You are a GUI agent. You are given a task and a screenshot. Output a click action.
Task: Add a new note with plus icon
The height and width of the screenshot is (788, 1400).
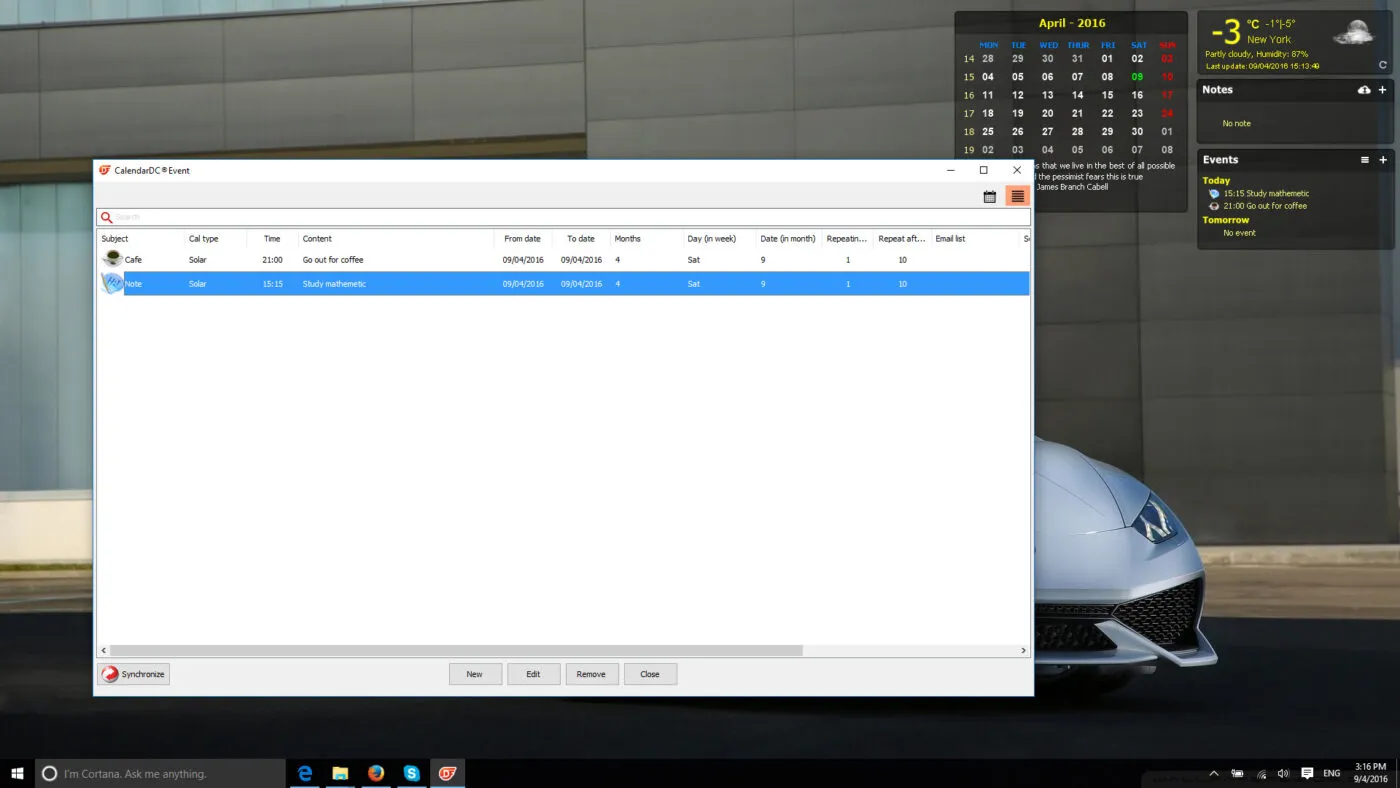tap(1383, 90)
